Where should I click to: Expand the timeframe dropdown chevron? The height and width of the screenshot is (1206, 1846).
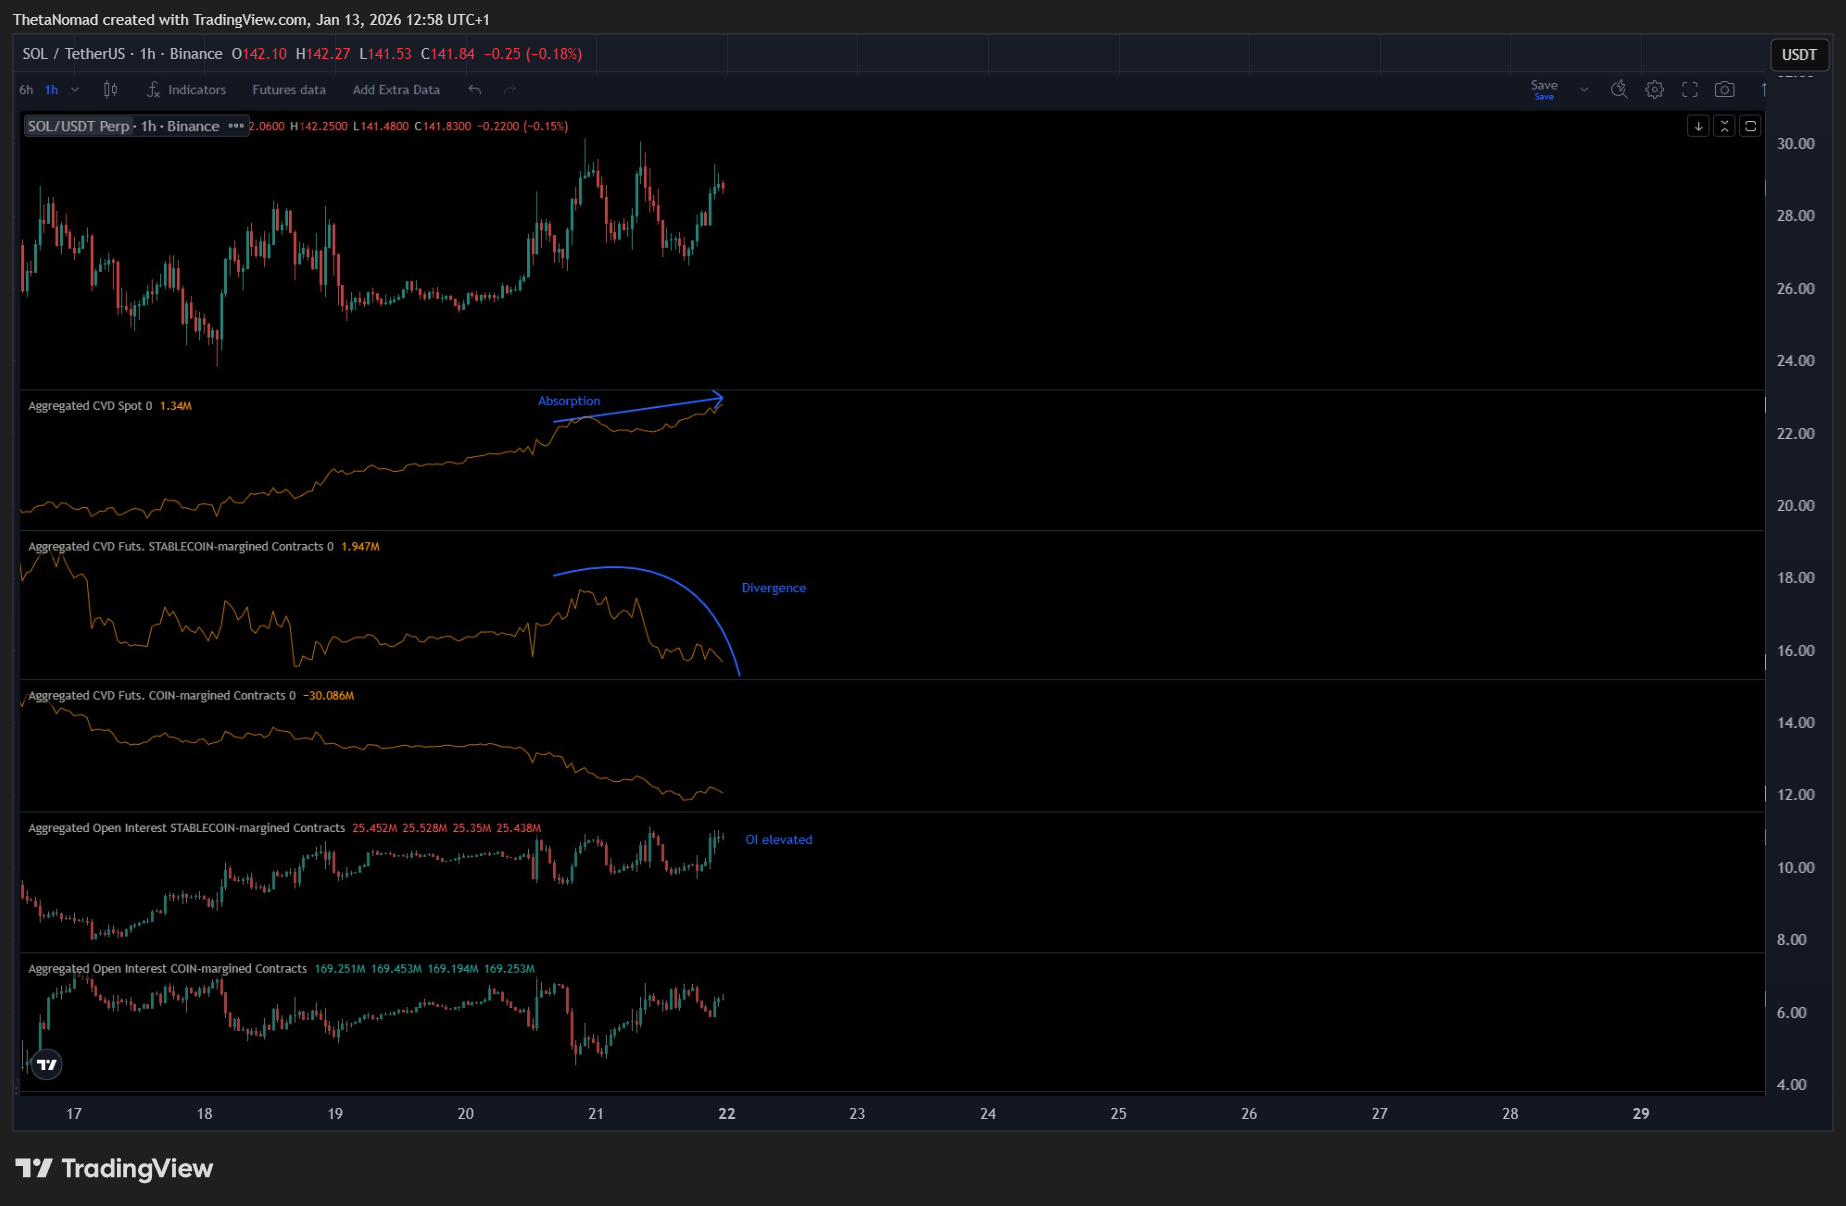pos(75,89)
